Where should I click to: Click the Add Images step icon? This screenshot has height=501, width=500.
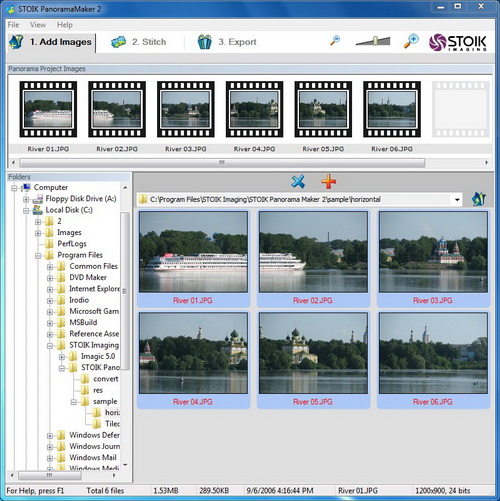pyautogui.click(x=16, y=42)
